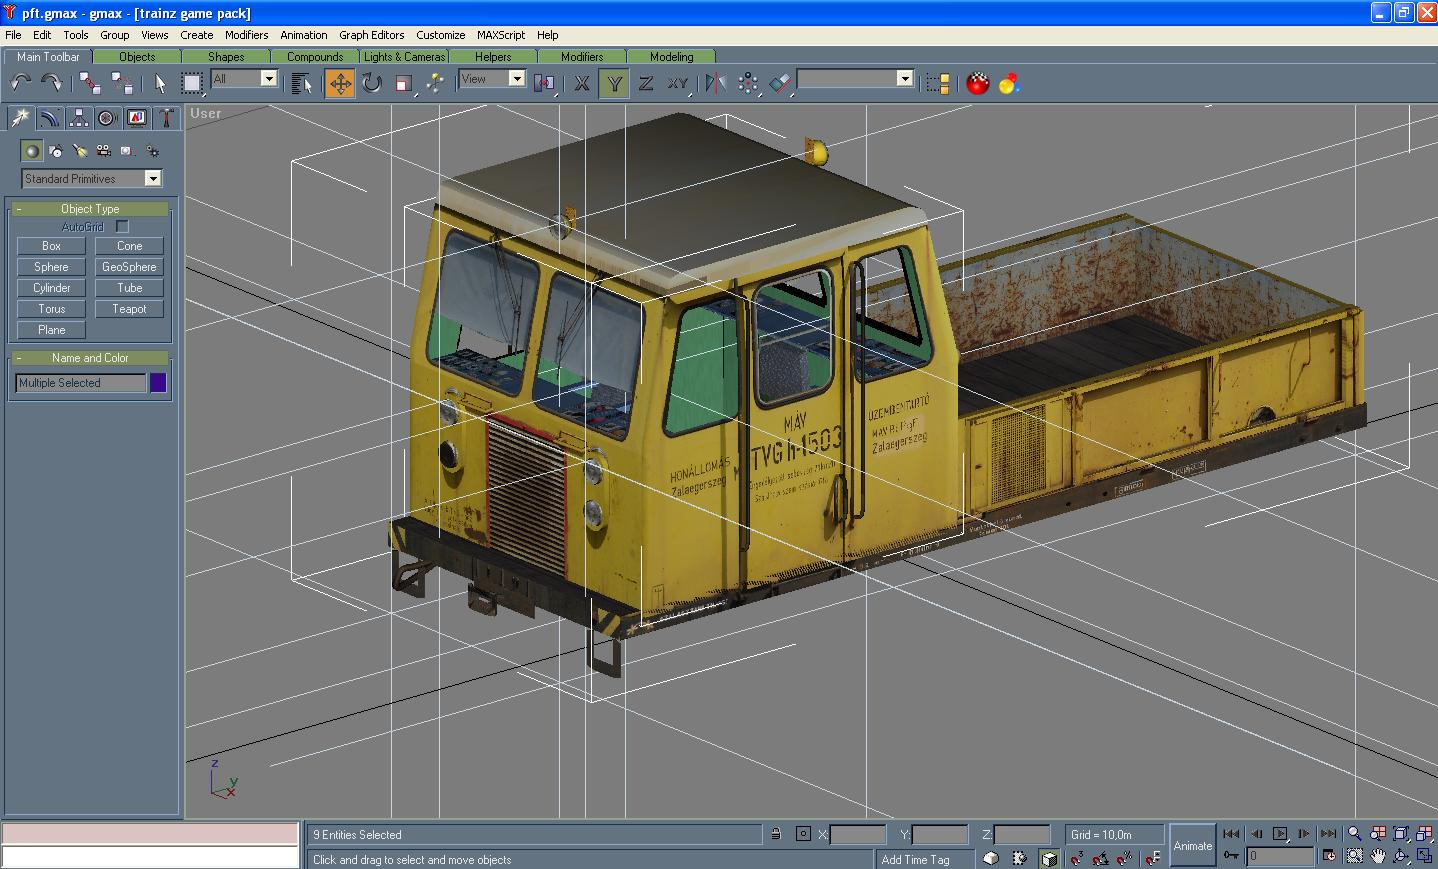Click the Multiple Selected name field

pos(80,383)
